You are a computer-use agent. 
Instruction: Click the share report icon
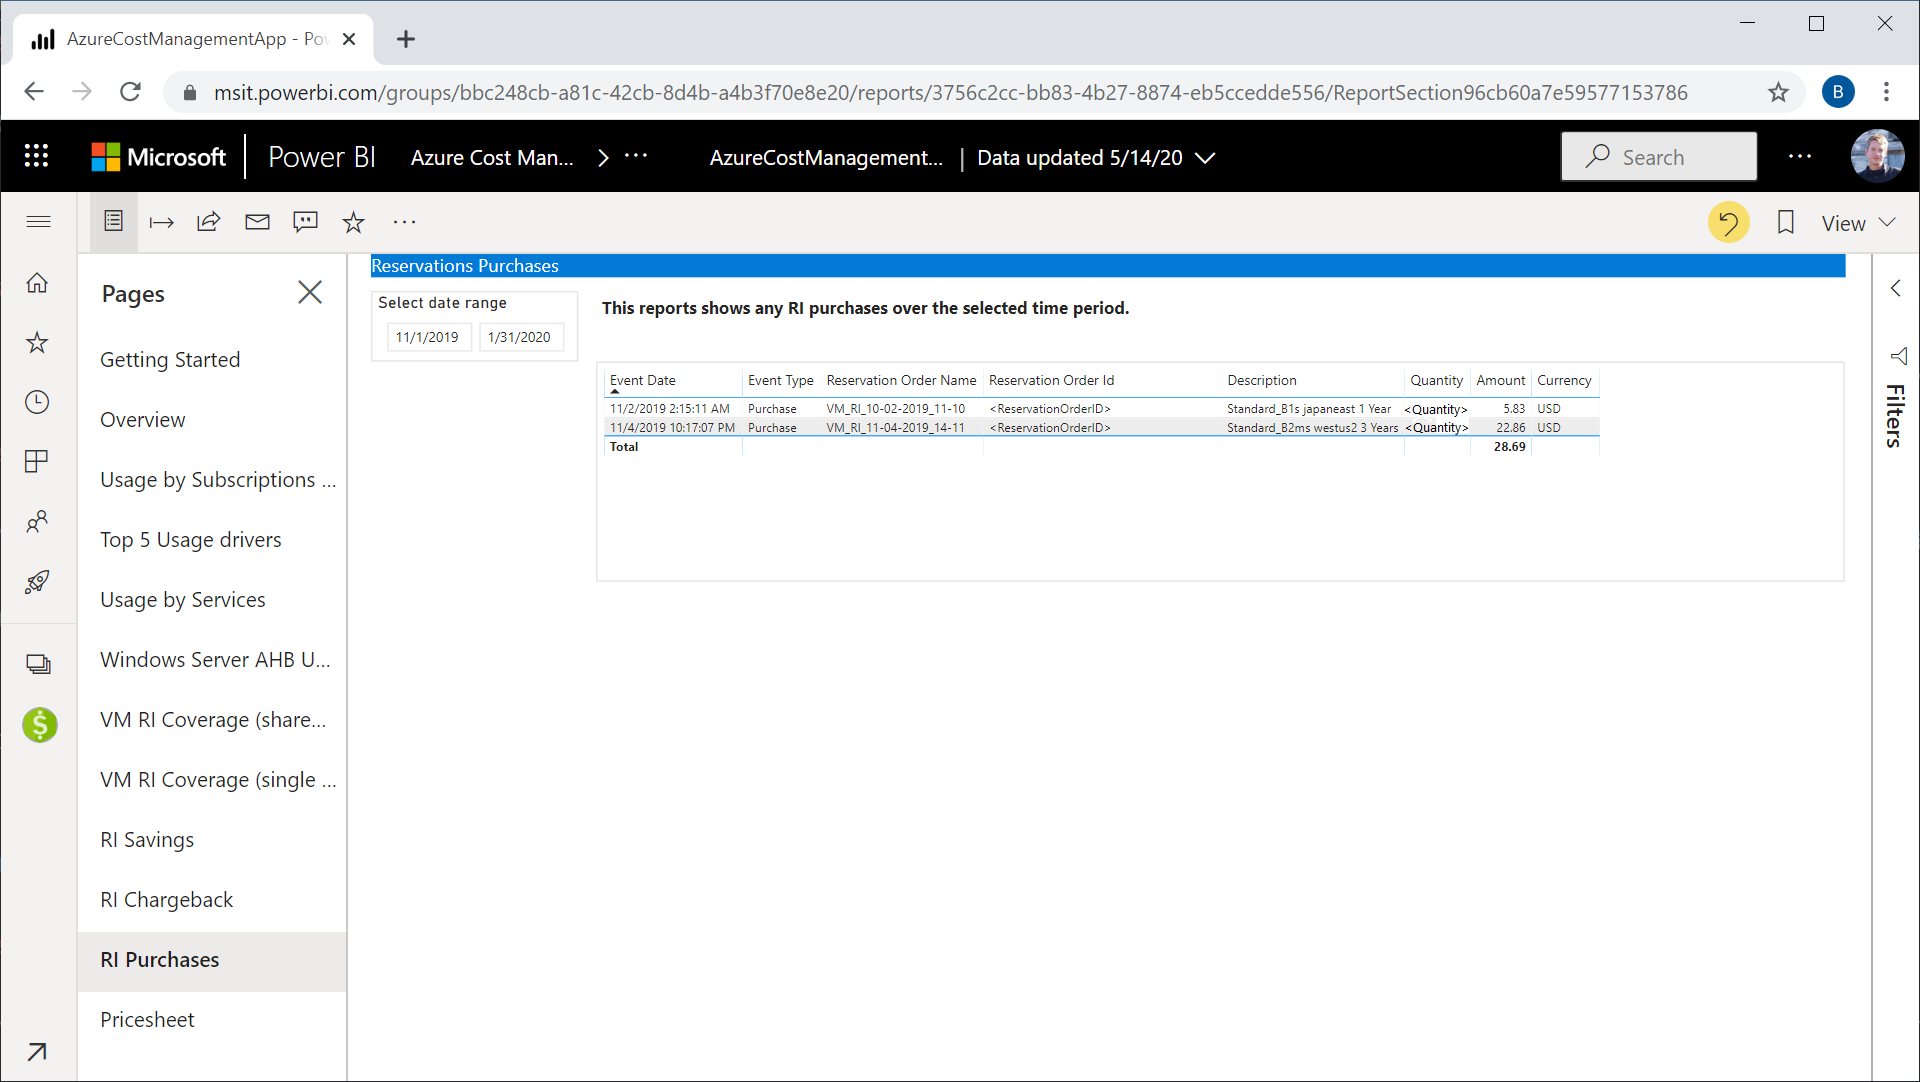pyautogui.click(x=208, y=222)
